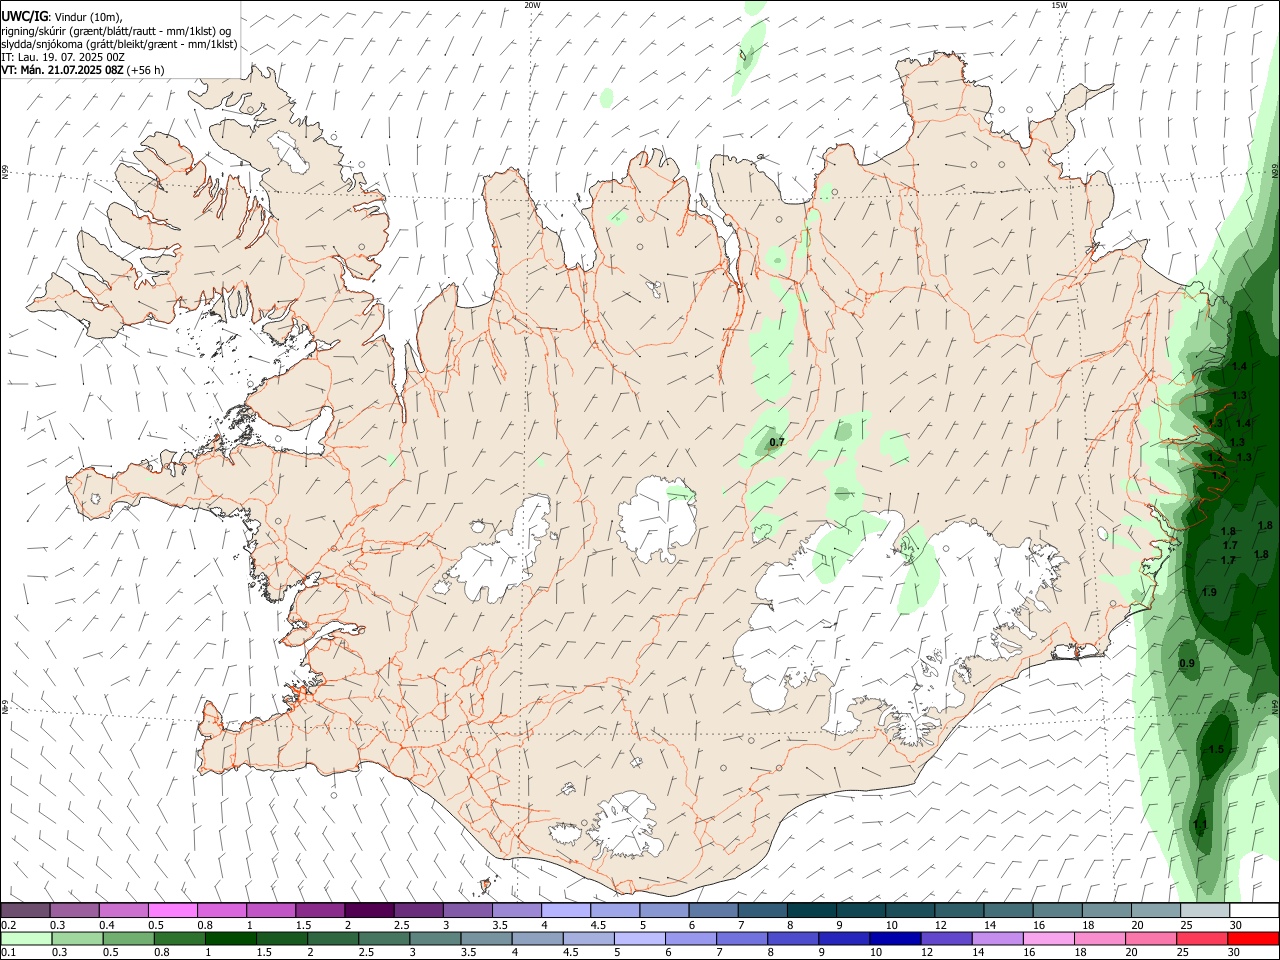The image size is (1280, 960).
Task: Click the white swatch after top-row 30
Action: point(1254,911)
